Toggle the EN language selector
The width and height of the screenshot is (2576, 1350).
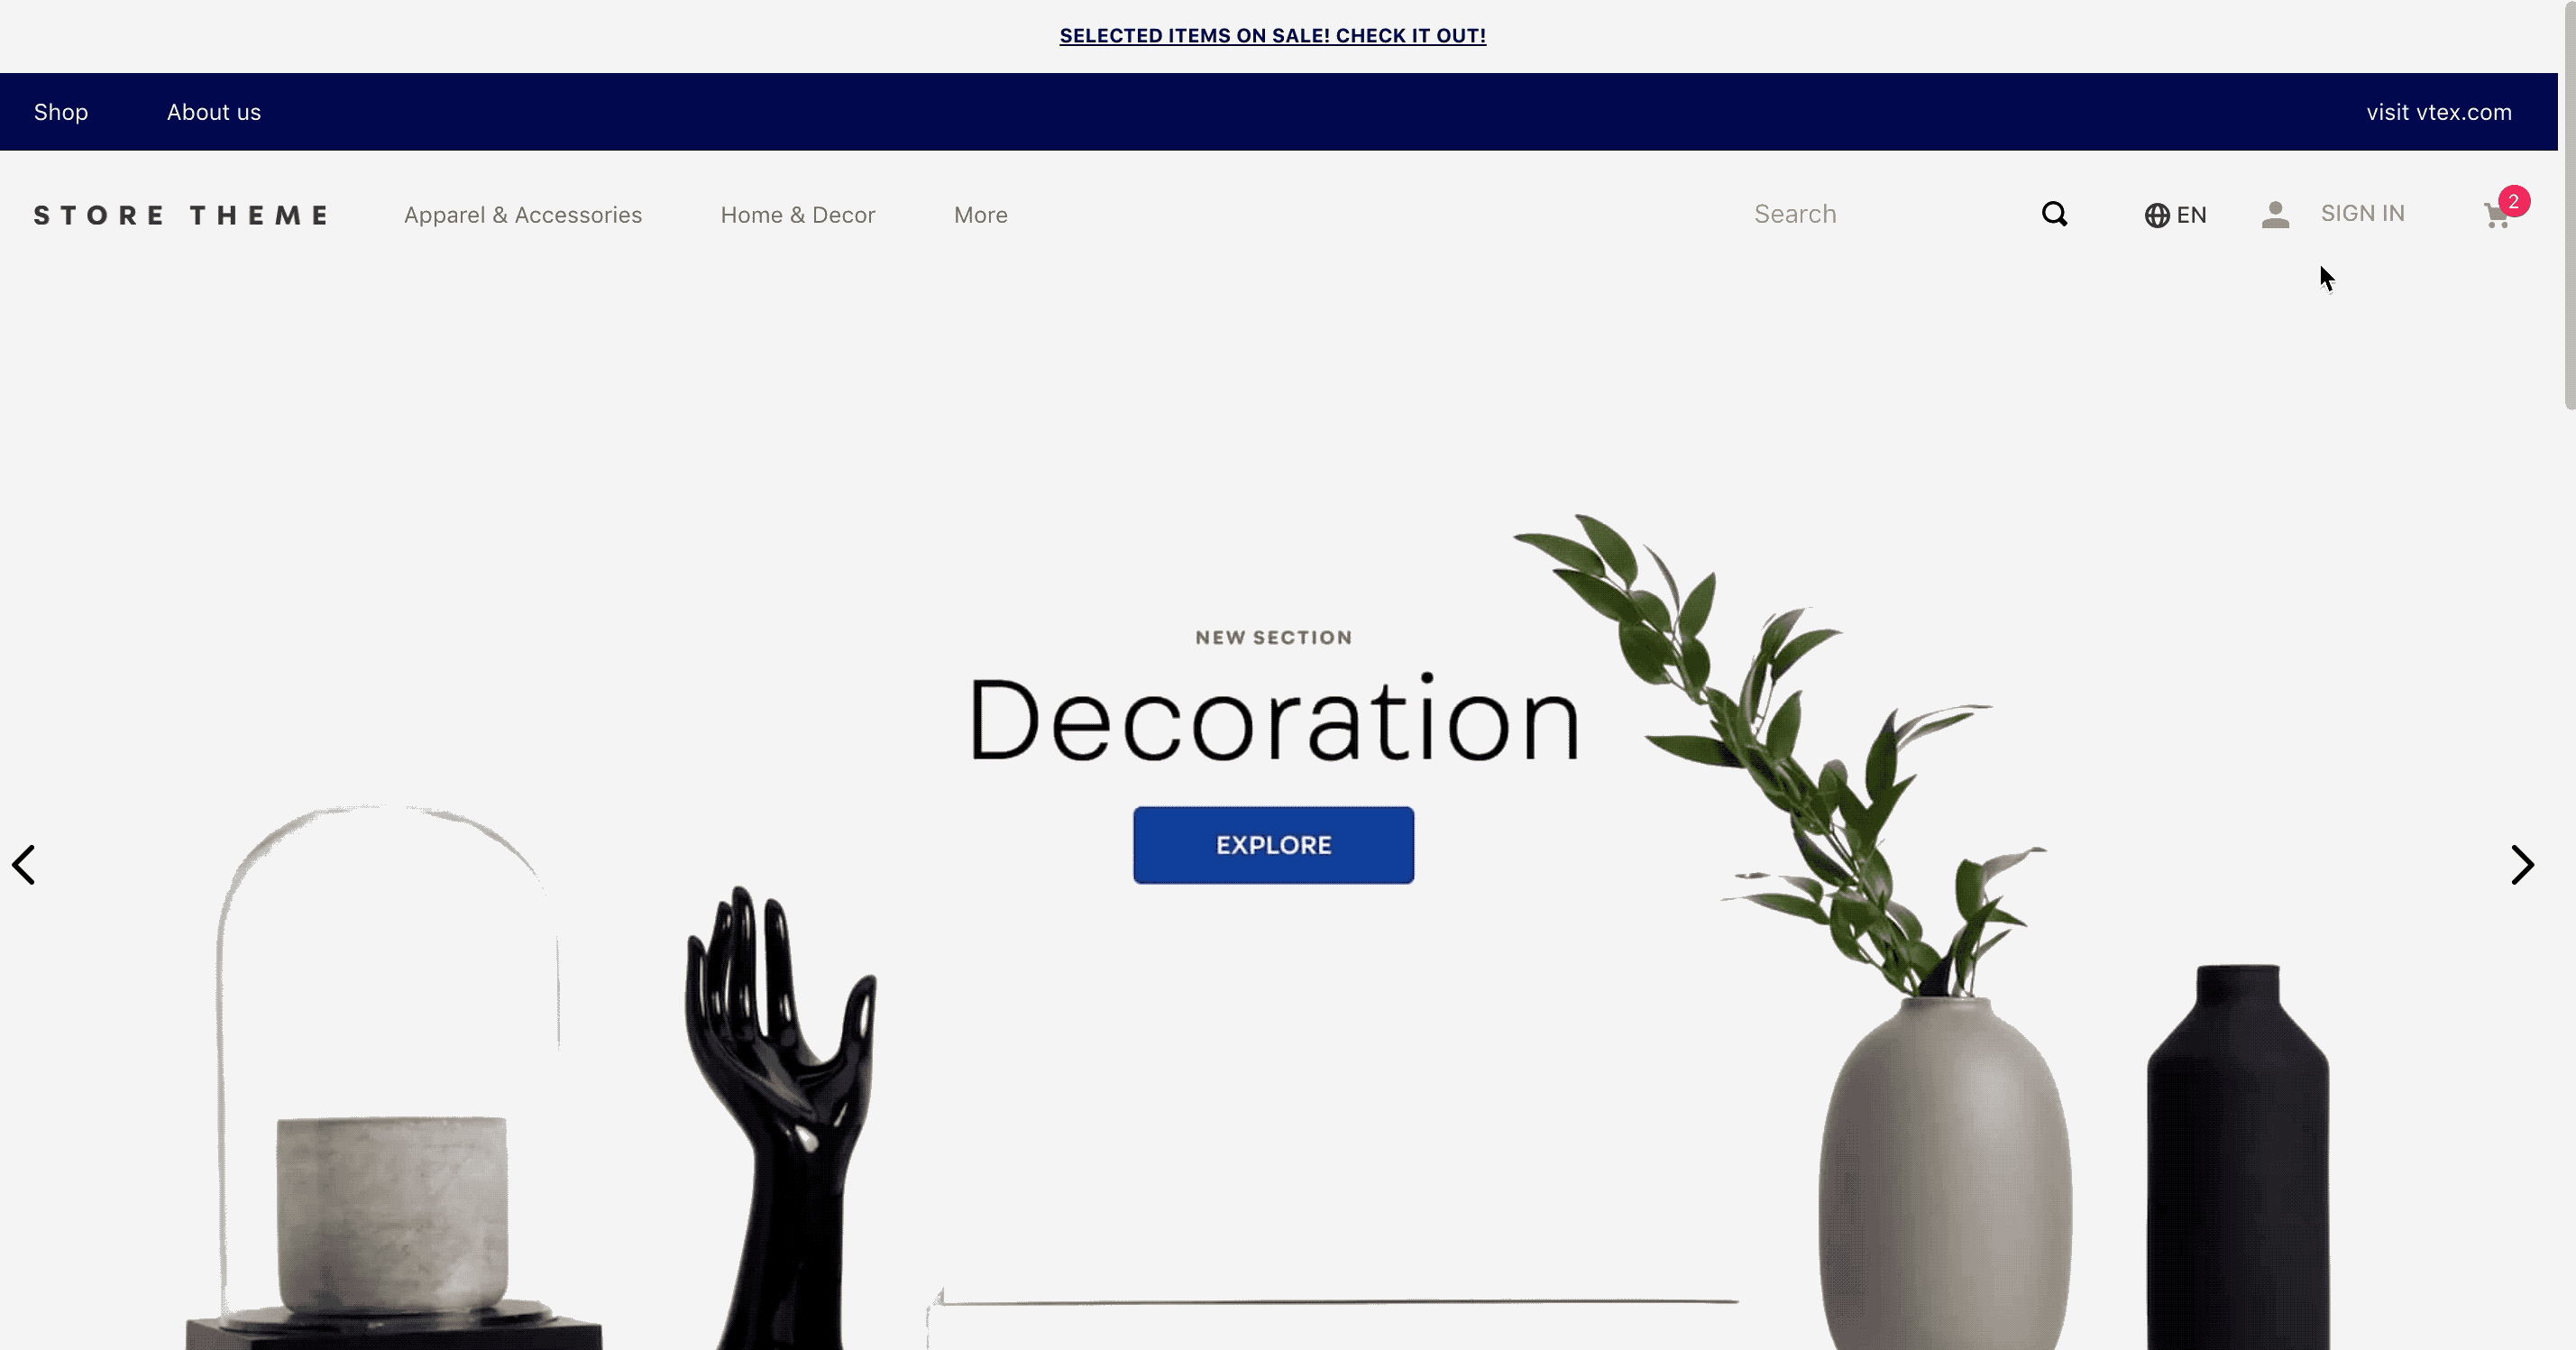point(2176,215)
